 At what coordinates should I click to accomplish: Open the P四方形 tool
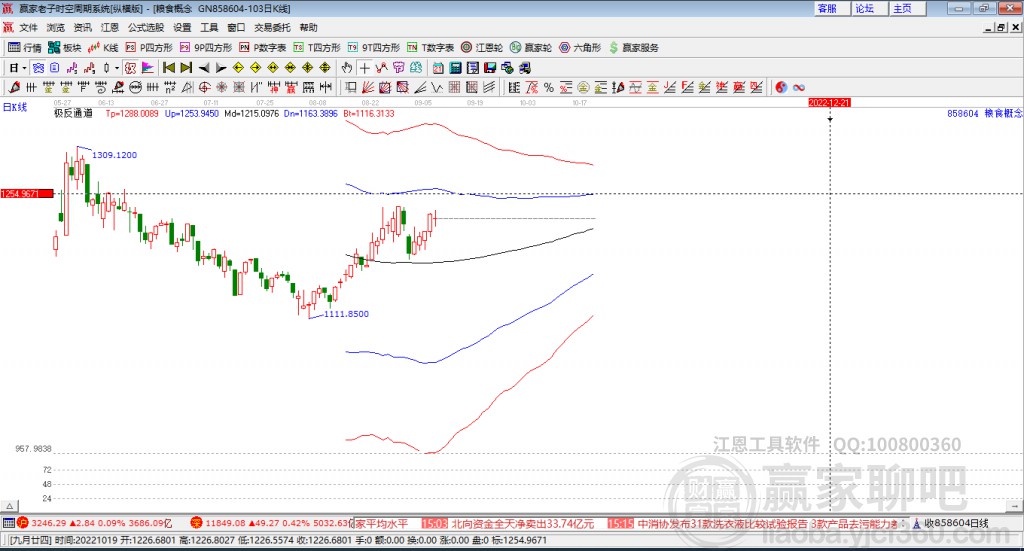[149, 48]
